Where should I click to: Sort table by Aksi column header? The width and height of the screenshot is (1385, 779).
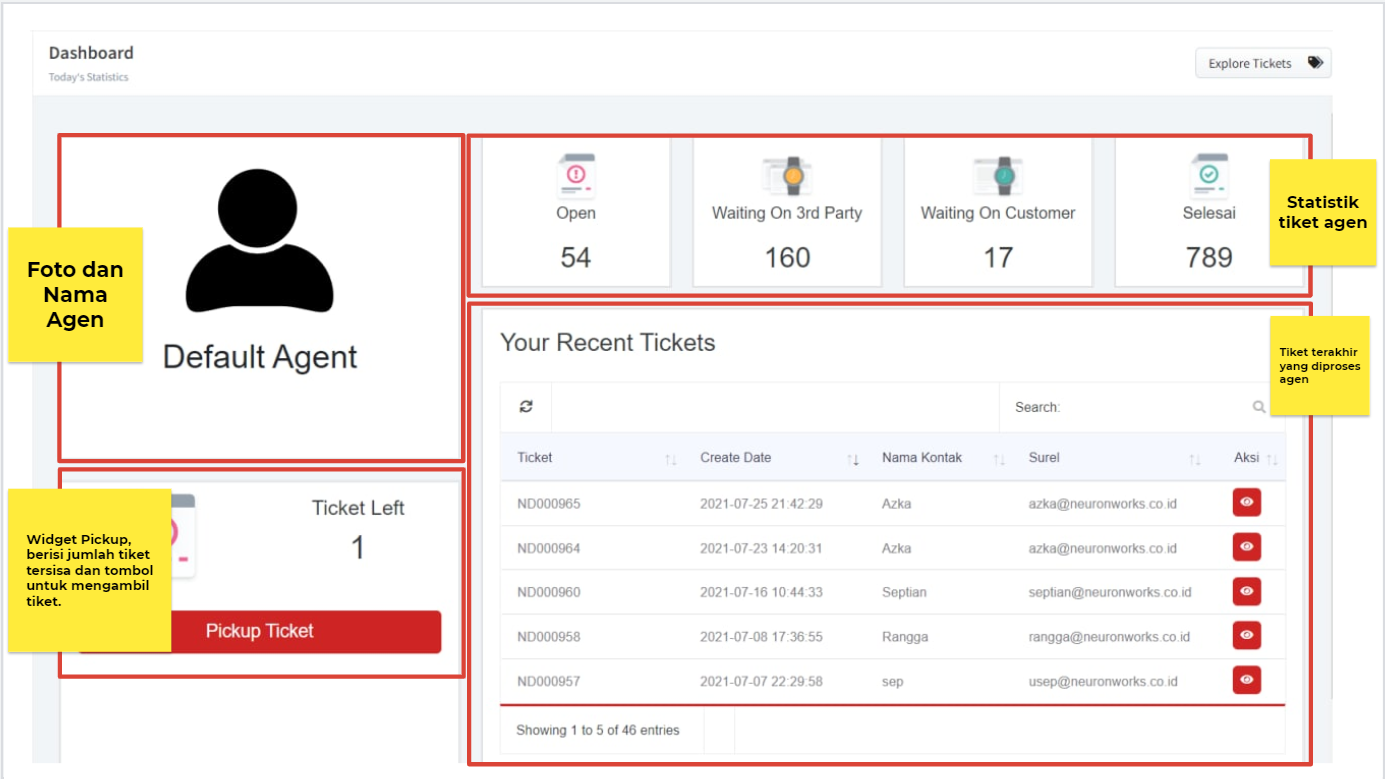1271,459
